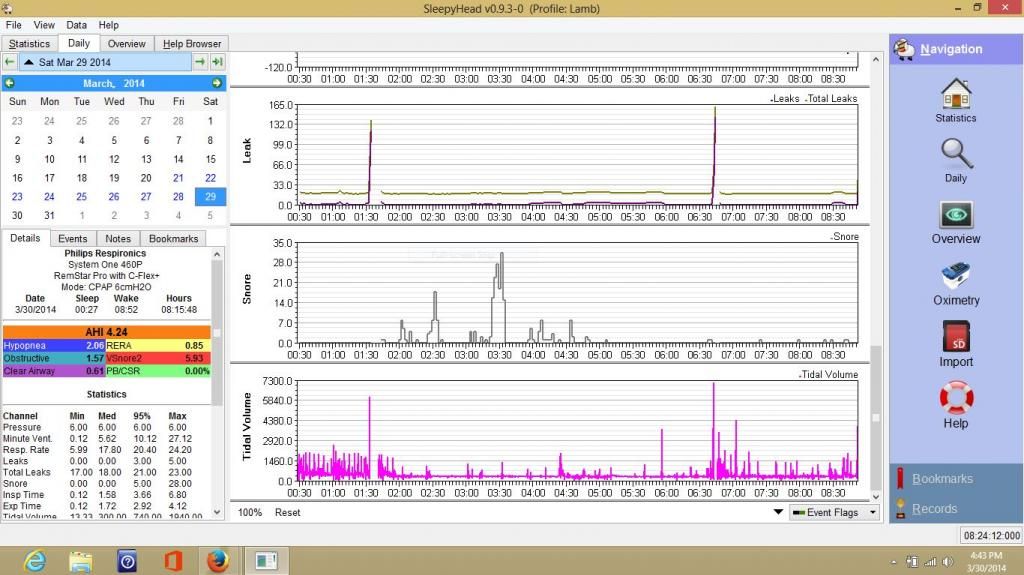Show previous month in calendar
This screenshot has height=575, width=1024.
click(x=9, y=83)
